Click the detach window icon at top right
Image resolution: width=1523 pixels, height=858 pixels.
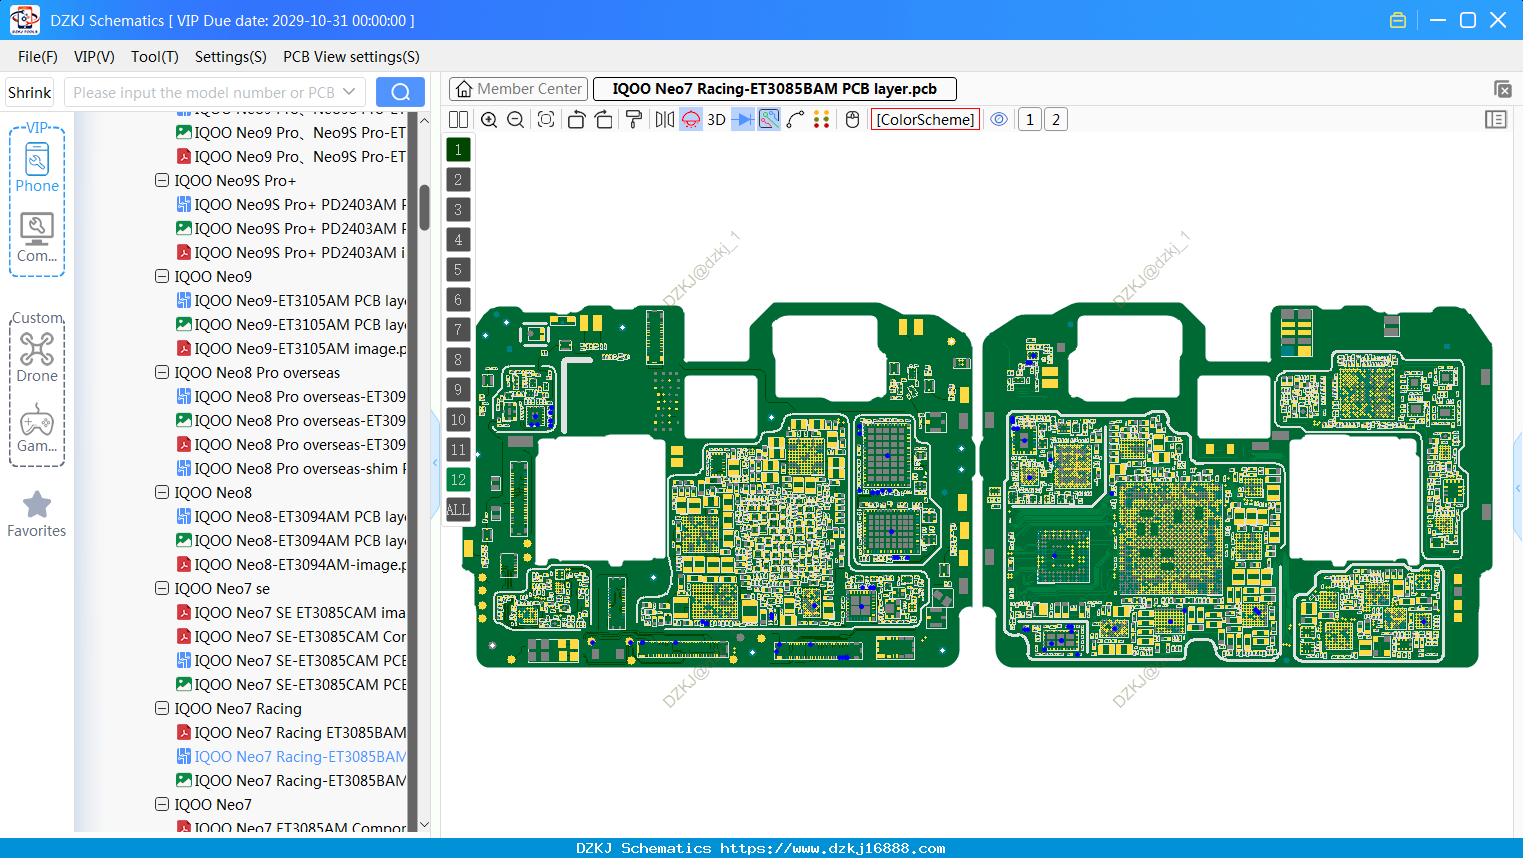[x=1502, y=89]
